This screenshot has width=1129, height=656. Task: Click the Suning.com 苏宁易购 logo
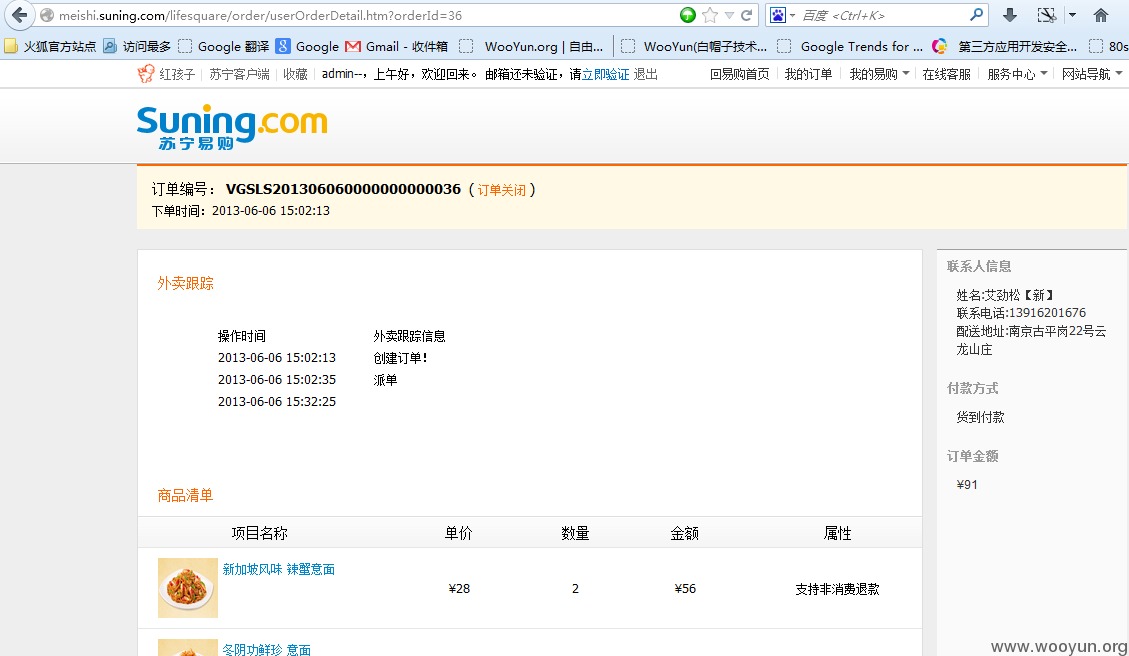click(x=232, y=127)
